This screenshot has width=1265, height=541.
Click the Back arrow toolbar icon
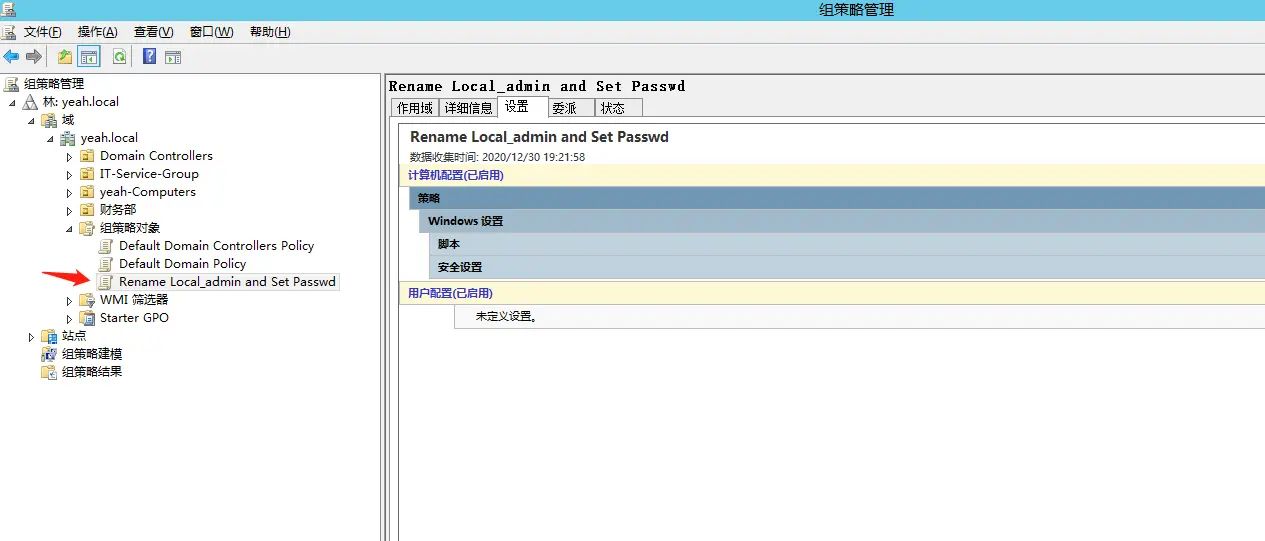11,57
